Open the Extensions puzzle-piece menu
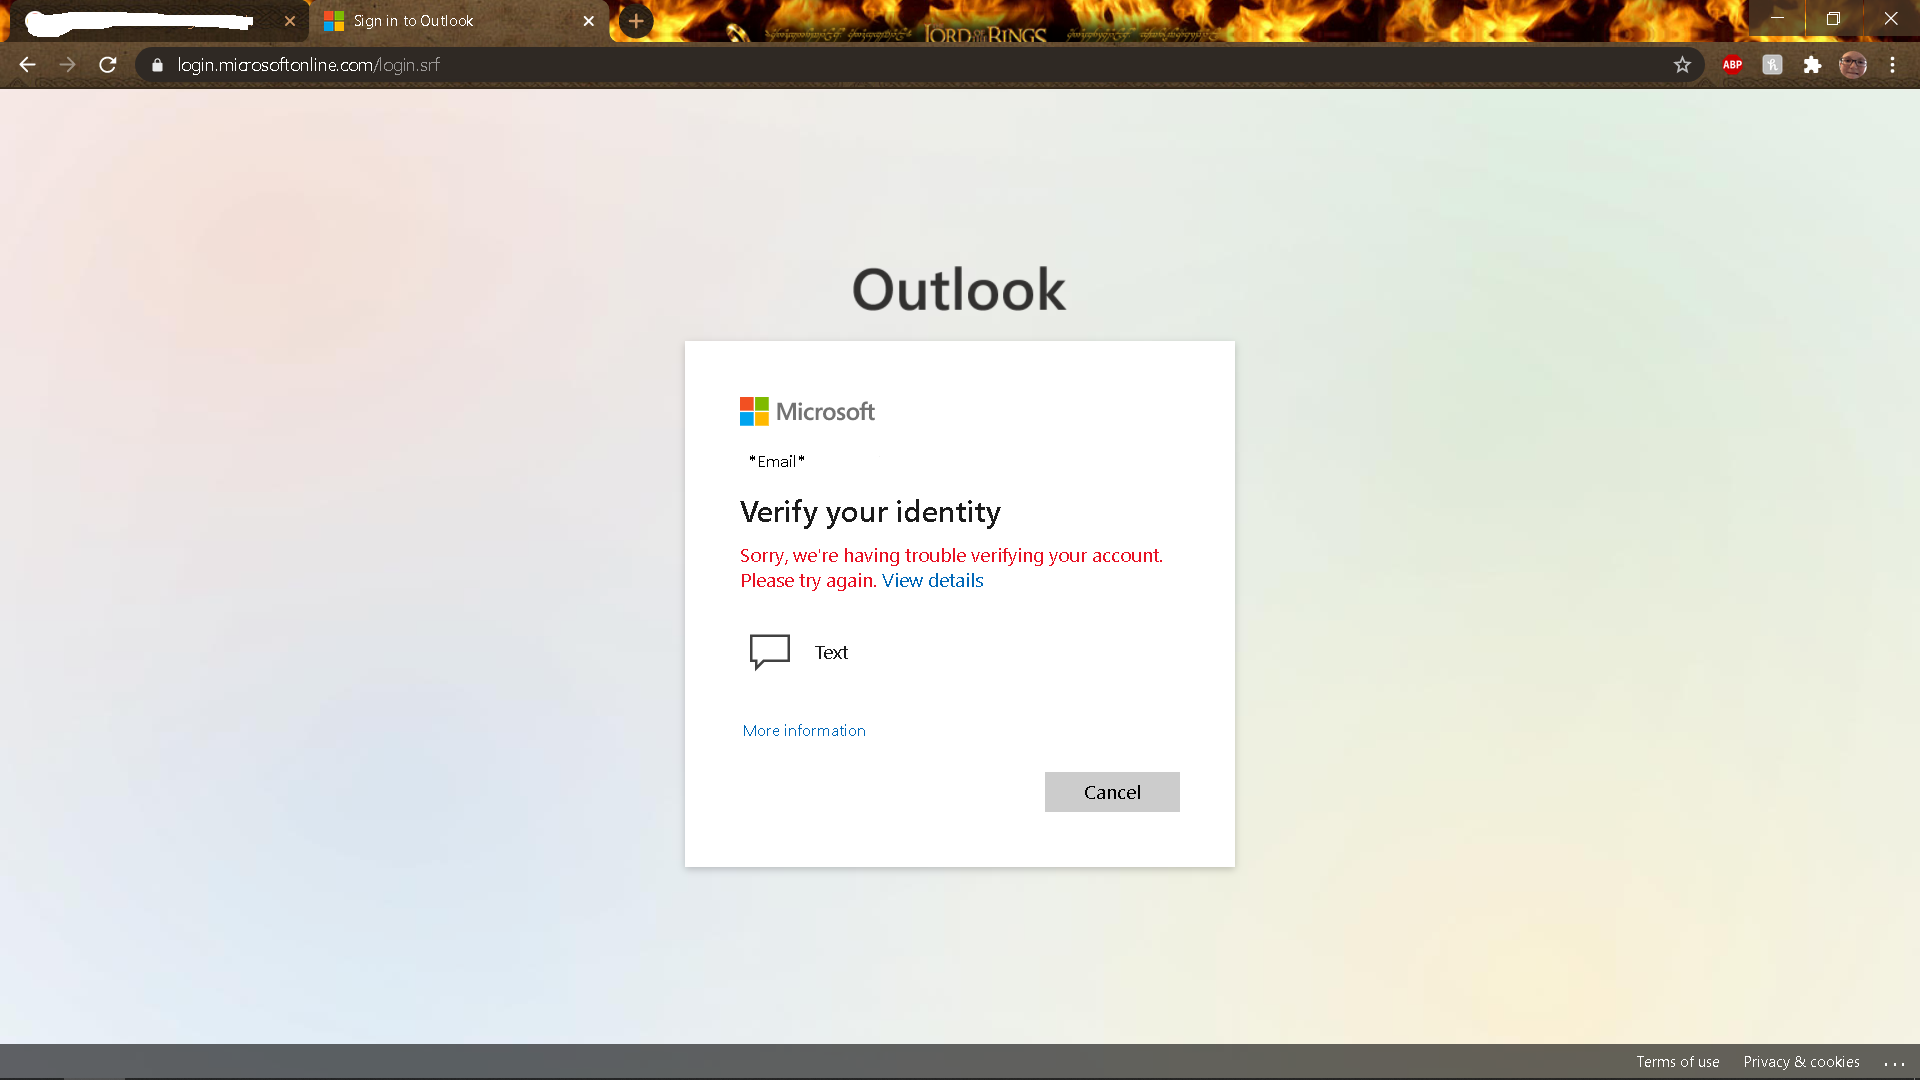 1812,65
